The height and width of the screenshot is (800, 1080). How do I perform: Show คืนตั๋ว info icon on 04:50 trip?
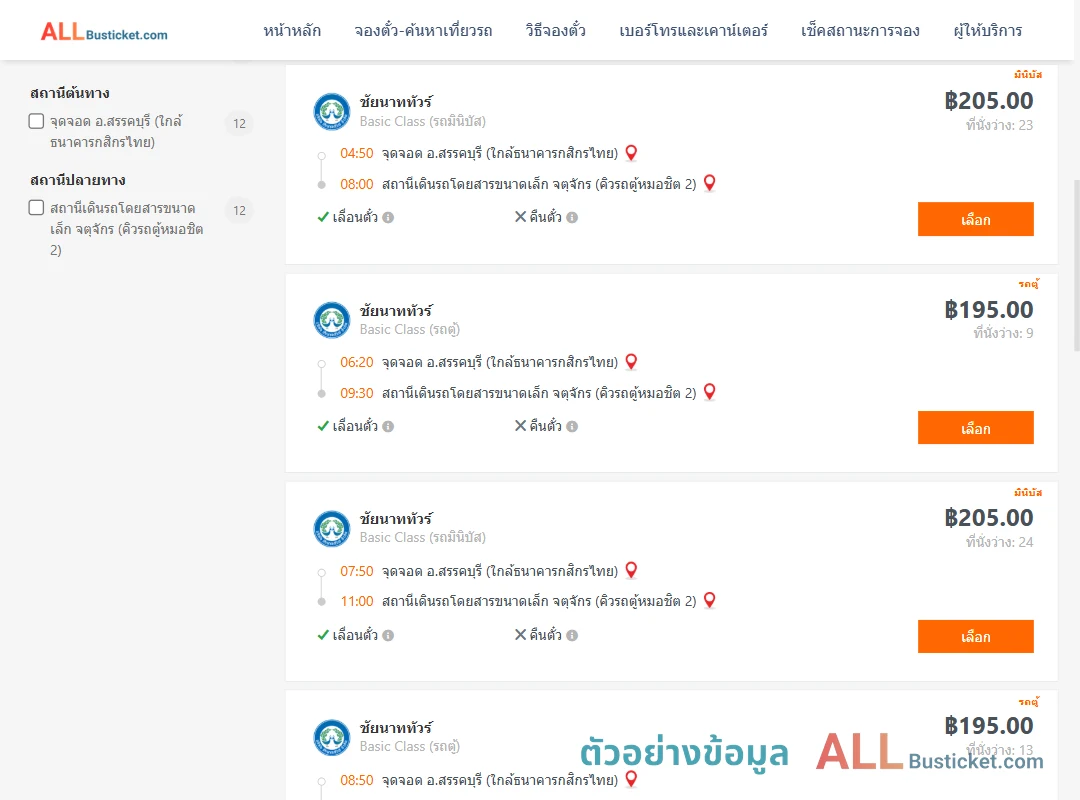click(572, 218)
